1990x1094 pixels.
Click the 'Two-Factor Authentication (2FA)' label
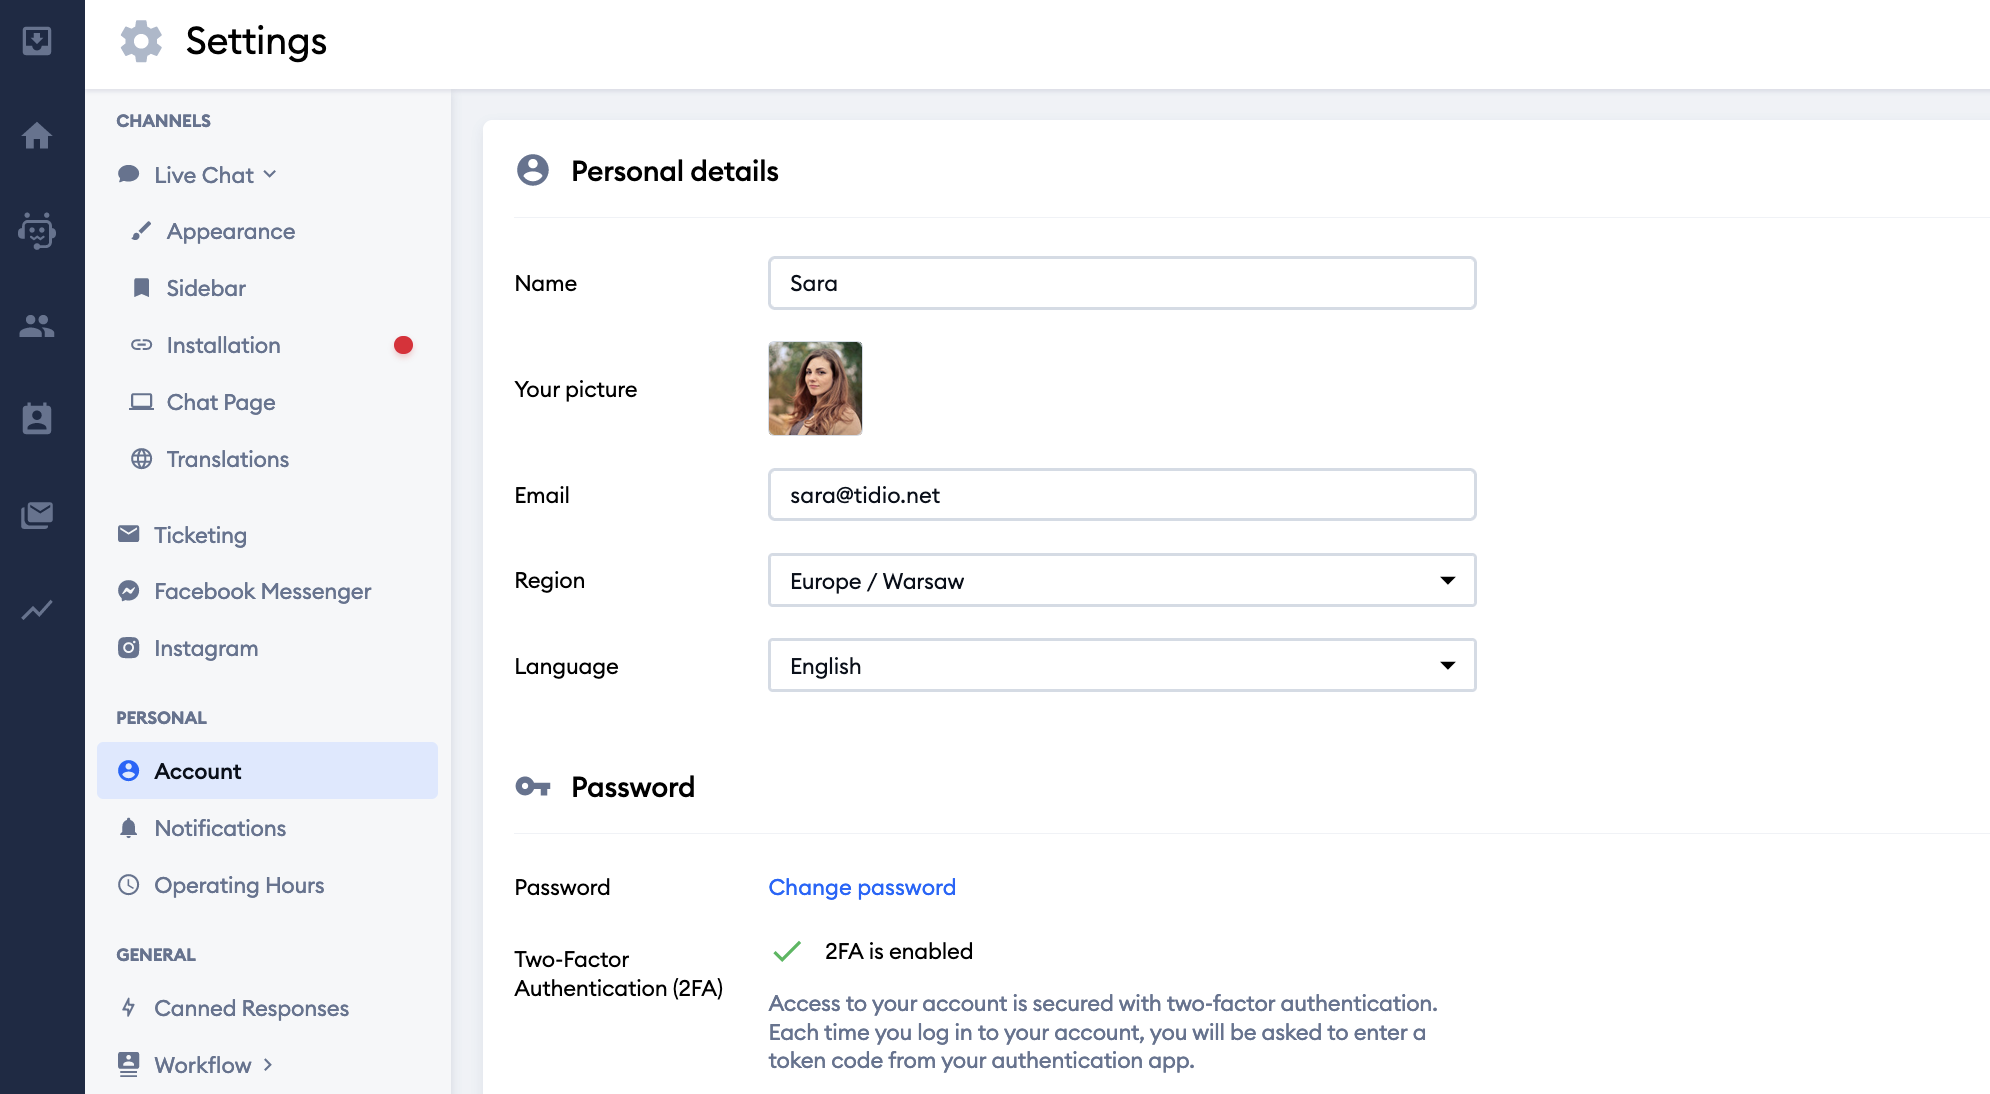[618, 974]
